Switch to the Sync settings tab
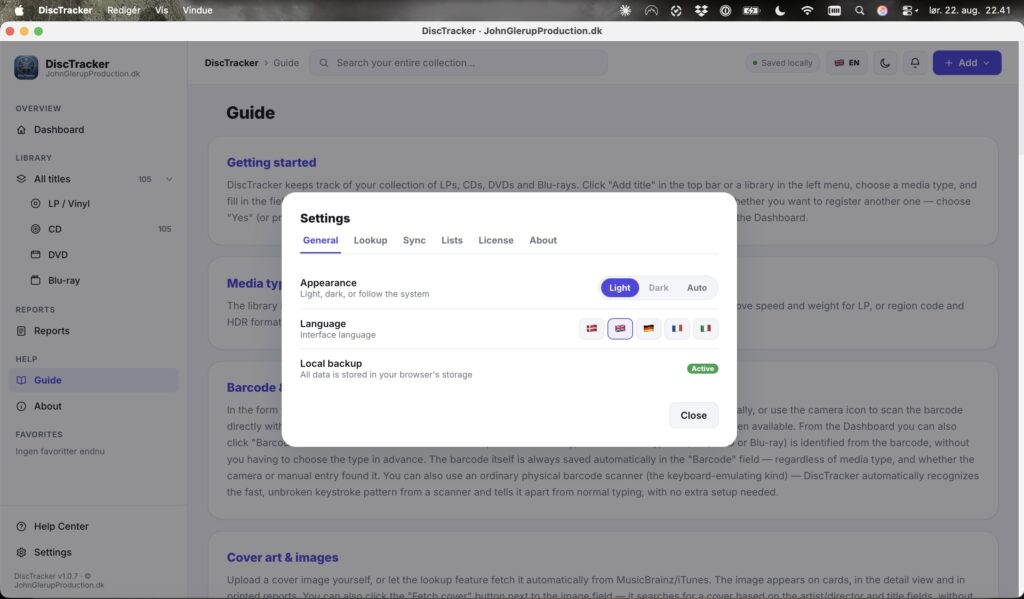 tap(414, 240)
